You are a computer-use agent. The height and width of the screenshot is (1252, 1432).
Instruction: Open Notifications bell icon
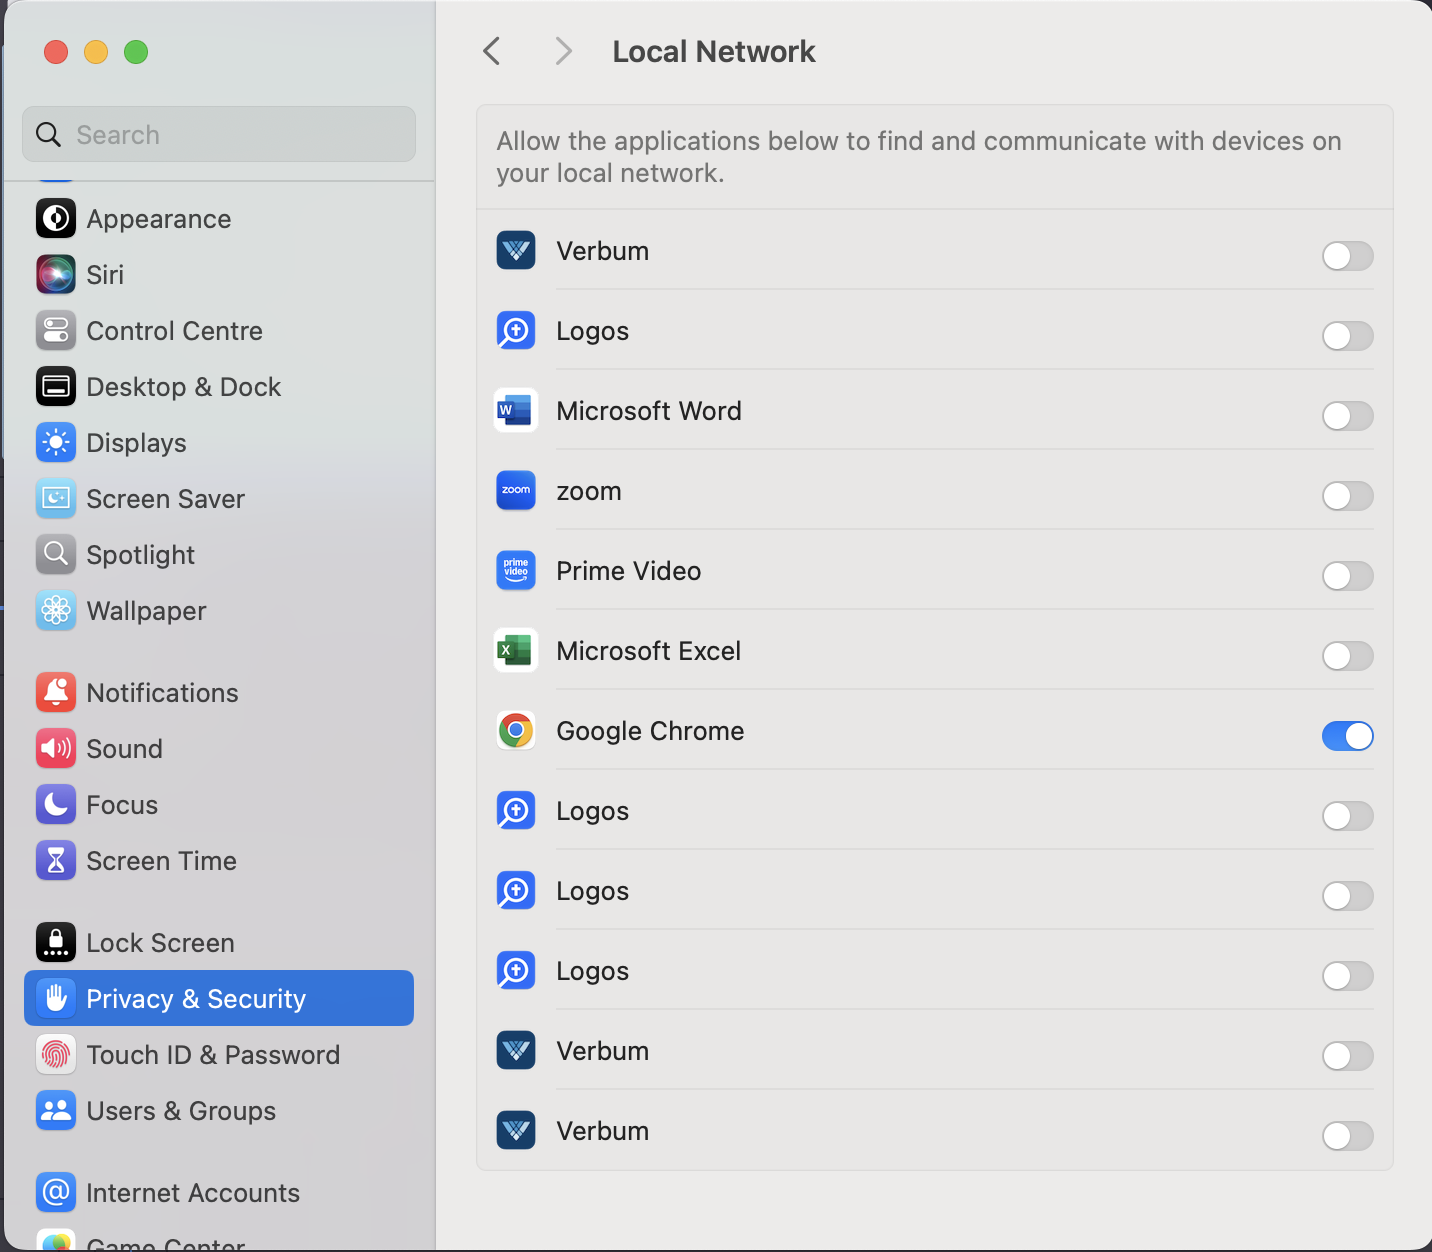pyautogui.click(x=56, y=692)
